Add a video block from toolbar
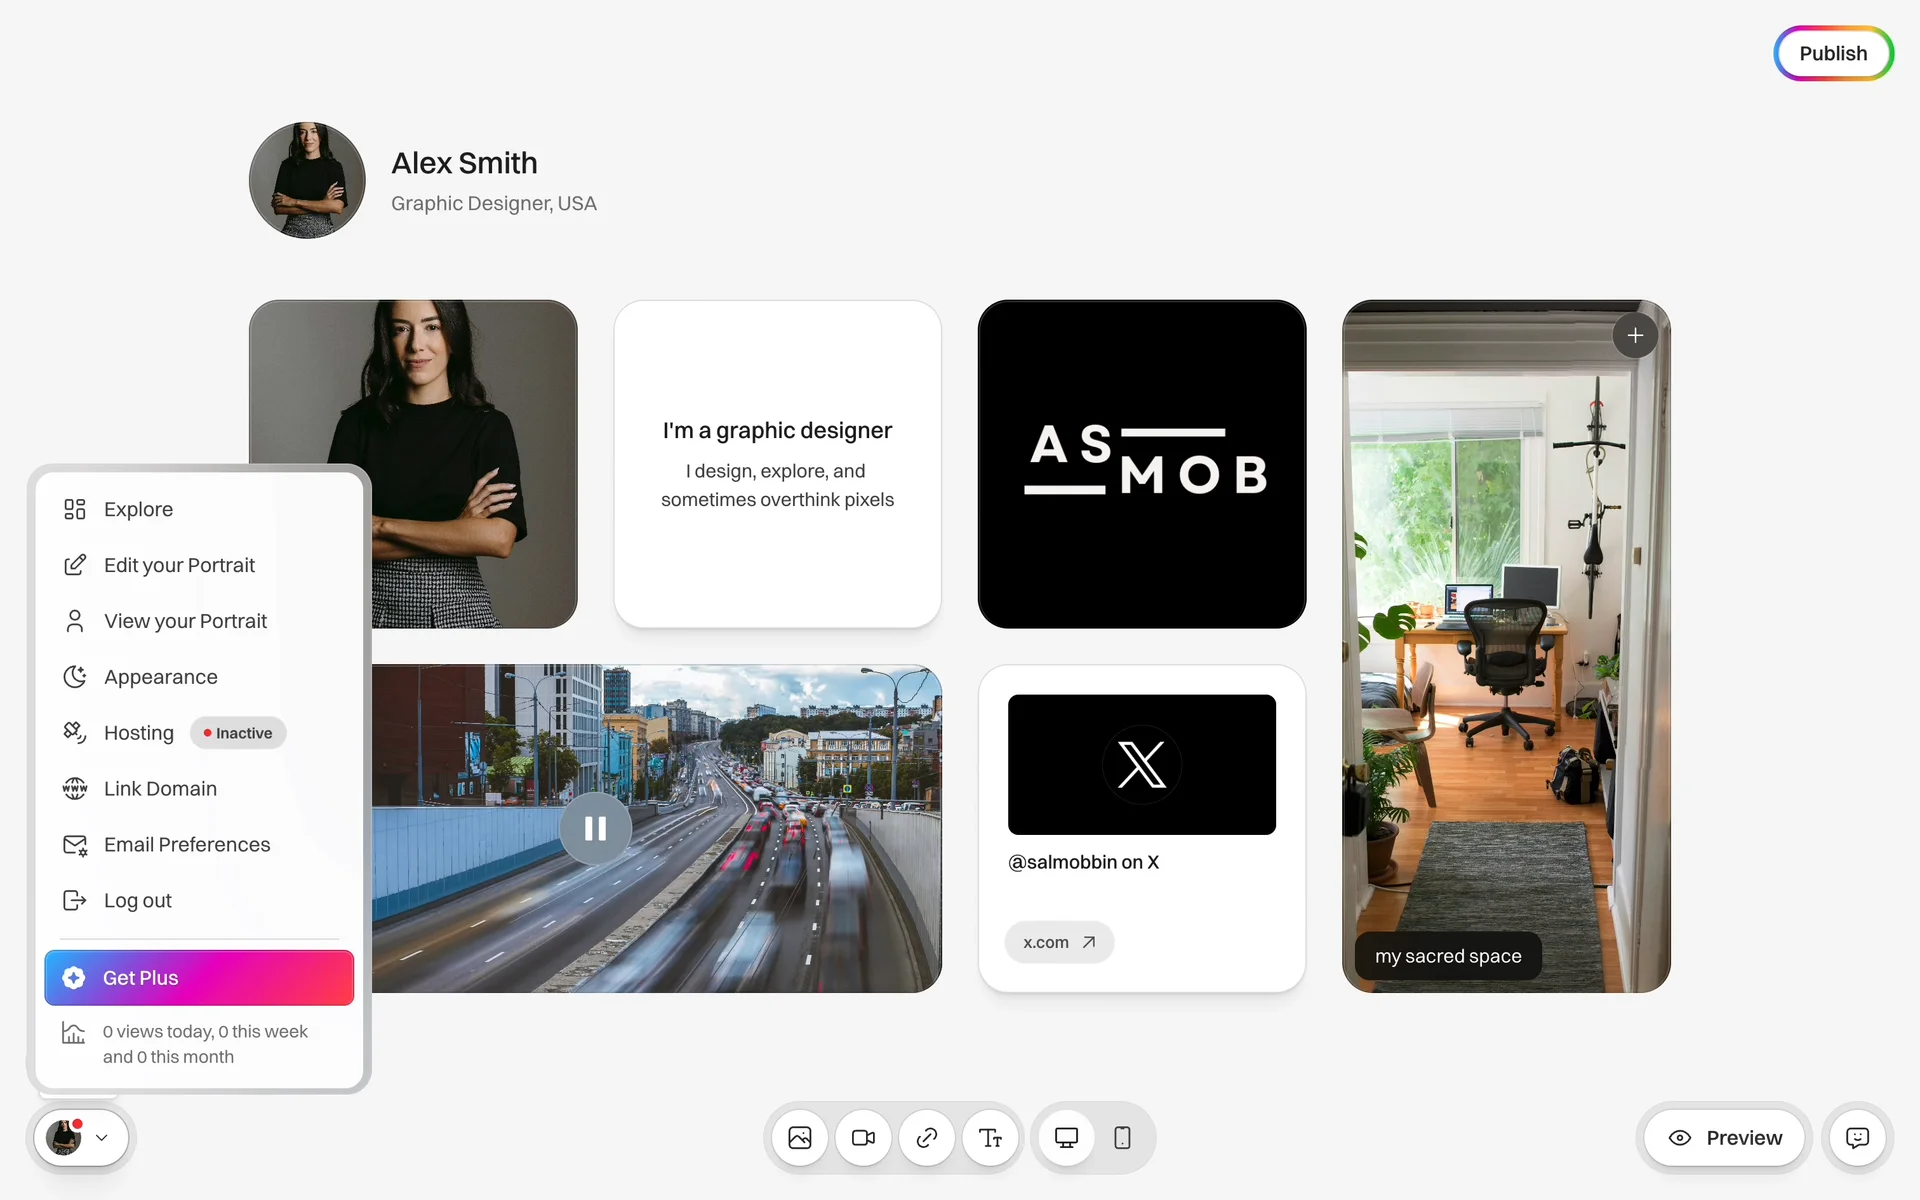This screenshot has height=1200, width=1920. pos(863,1138)
